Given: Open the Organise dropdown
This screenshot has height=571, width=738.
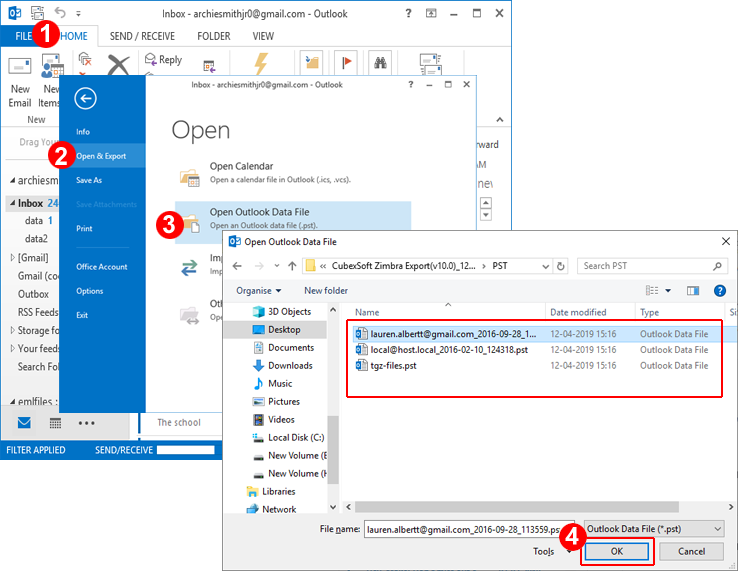Looking at the screenshot, I should coord(258,291).
